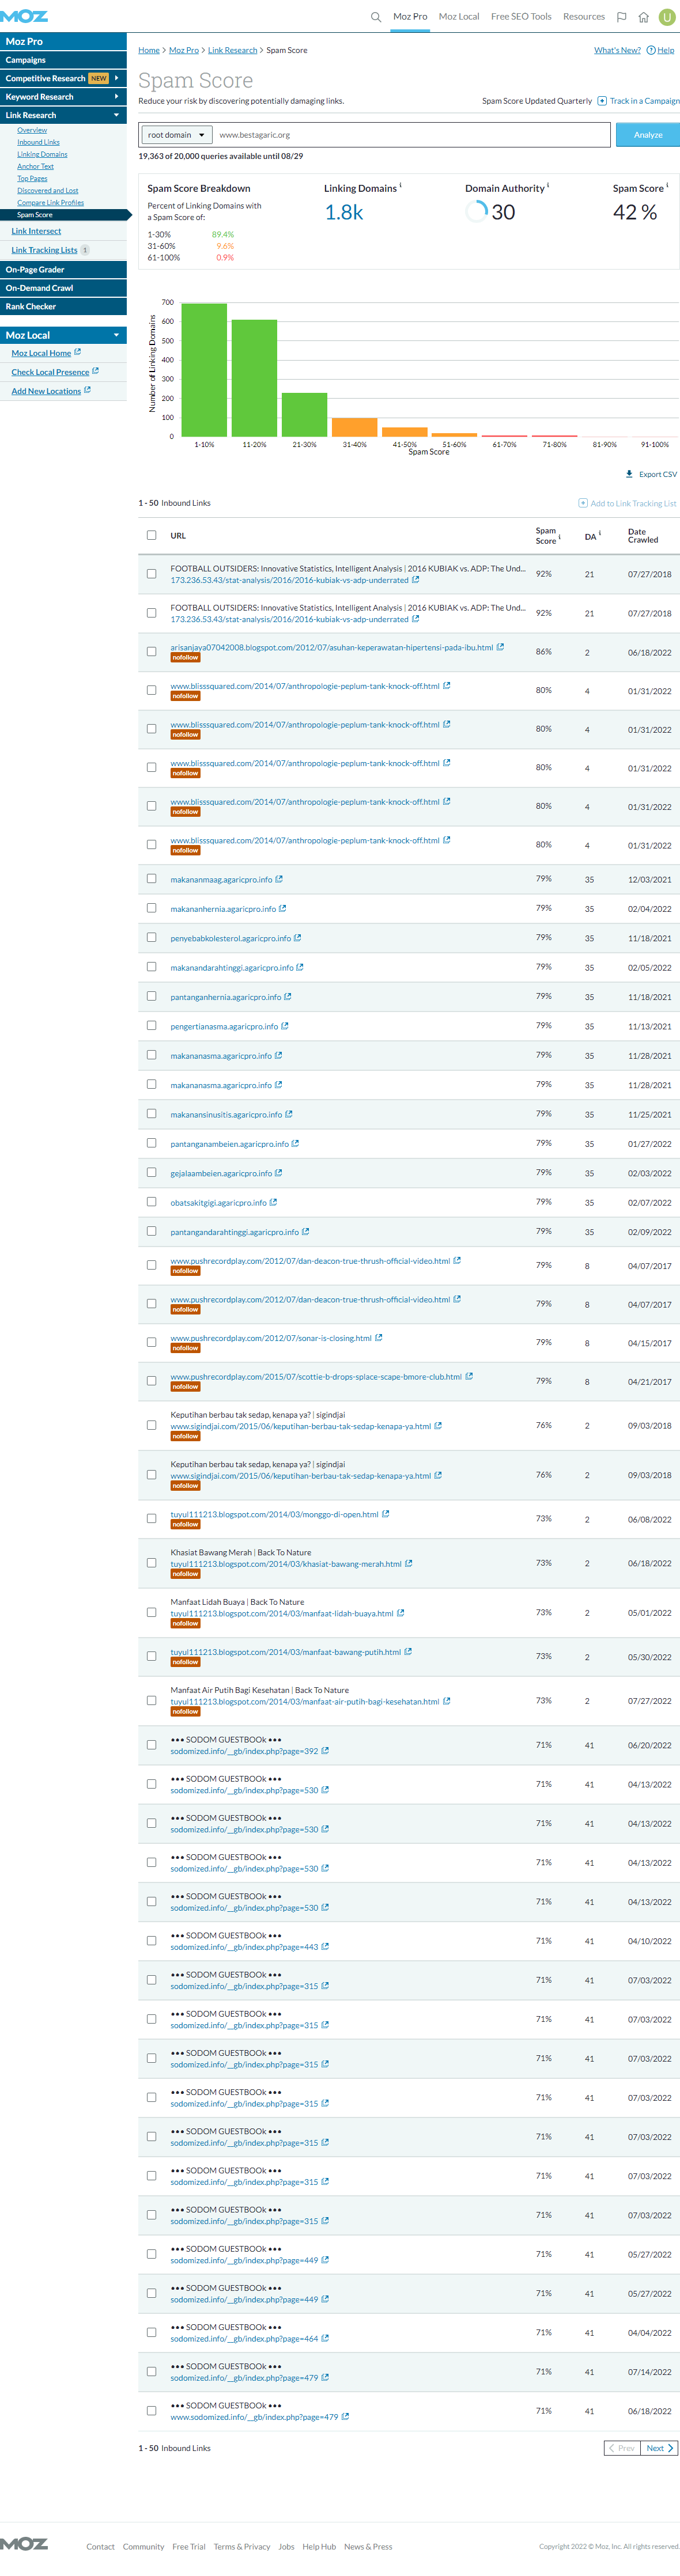Check the sonar-is-closing.html row checkbox
This screenshot has height=2576, width=680.
pos(152,1342)
